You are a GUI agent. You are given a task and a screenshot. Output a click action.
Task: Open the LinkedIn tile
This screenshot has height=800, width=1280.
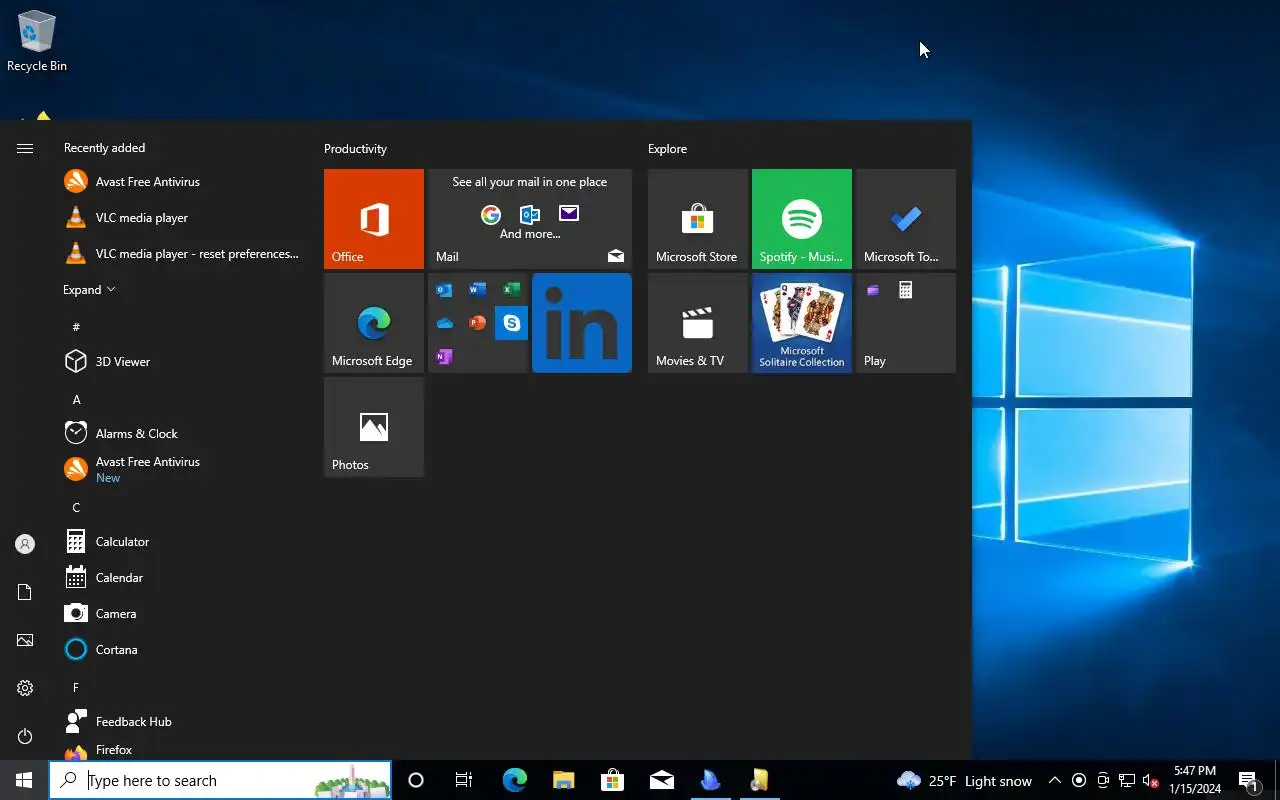(582, 323)
